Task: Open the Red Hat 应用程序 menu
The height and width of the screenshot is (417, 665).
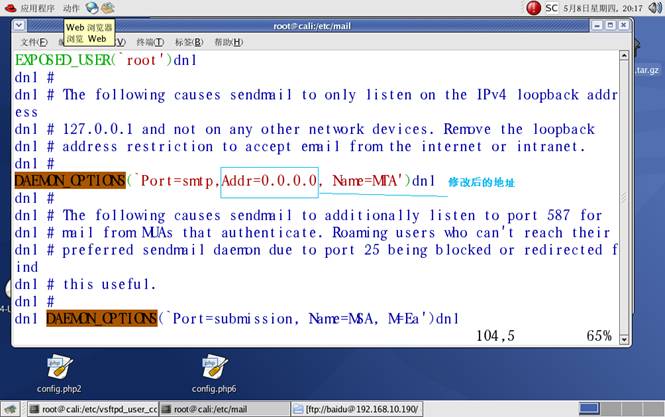Action: coord(30,8)
